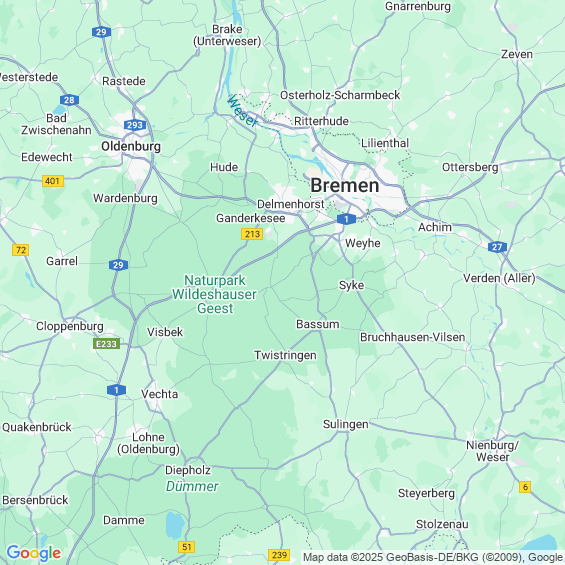Click the Naturpark Wildeshauser Geest label
This screenshot has height=565, width=565.
214,294
